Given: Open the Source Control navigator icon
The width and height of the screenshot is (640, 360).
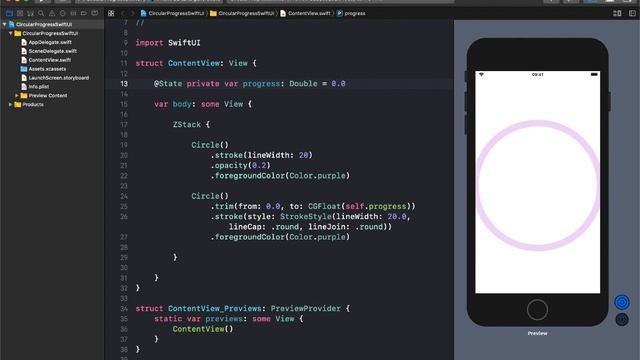Looking at the screenshot, I should coord(20,13).
